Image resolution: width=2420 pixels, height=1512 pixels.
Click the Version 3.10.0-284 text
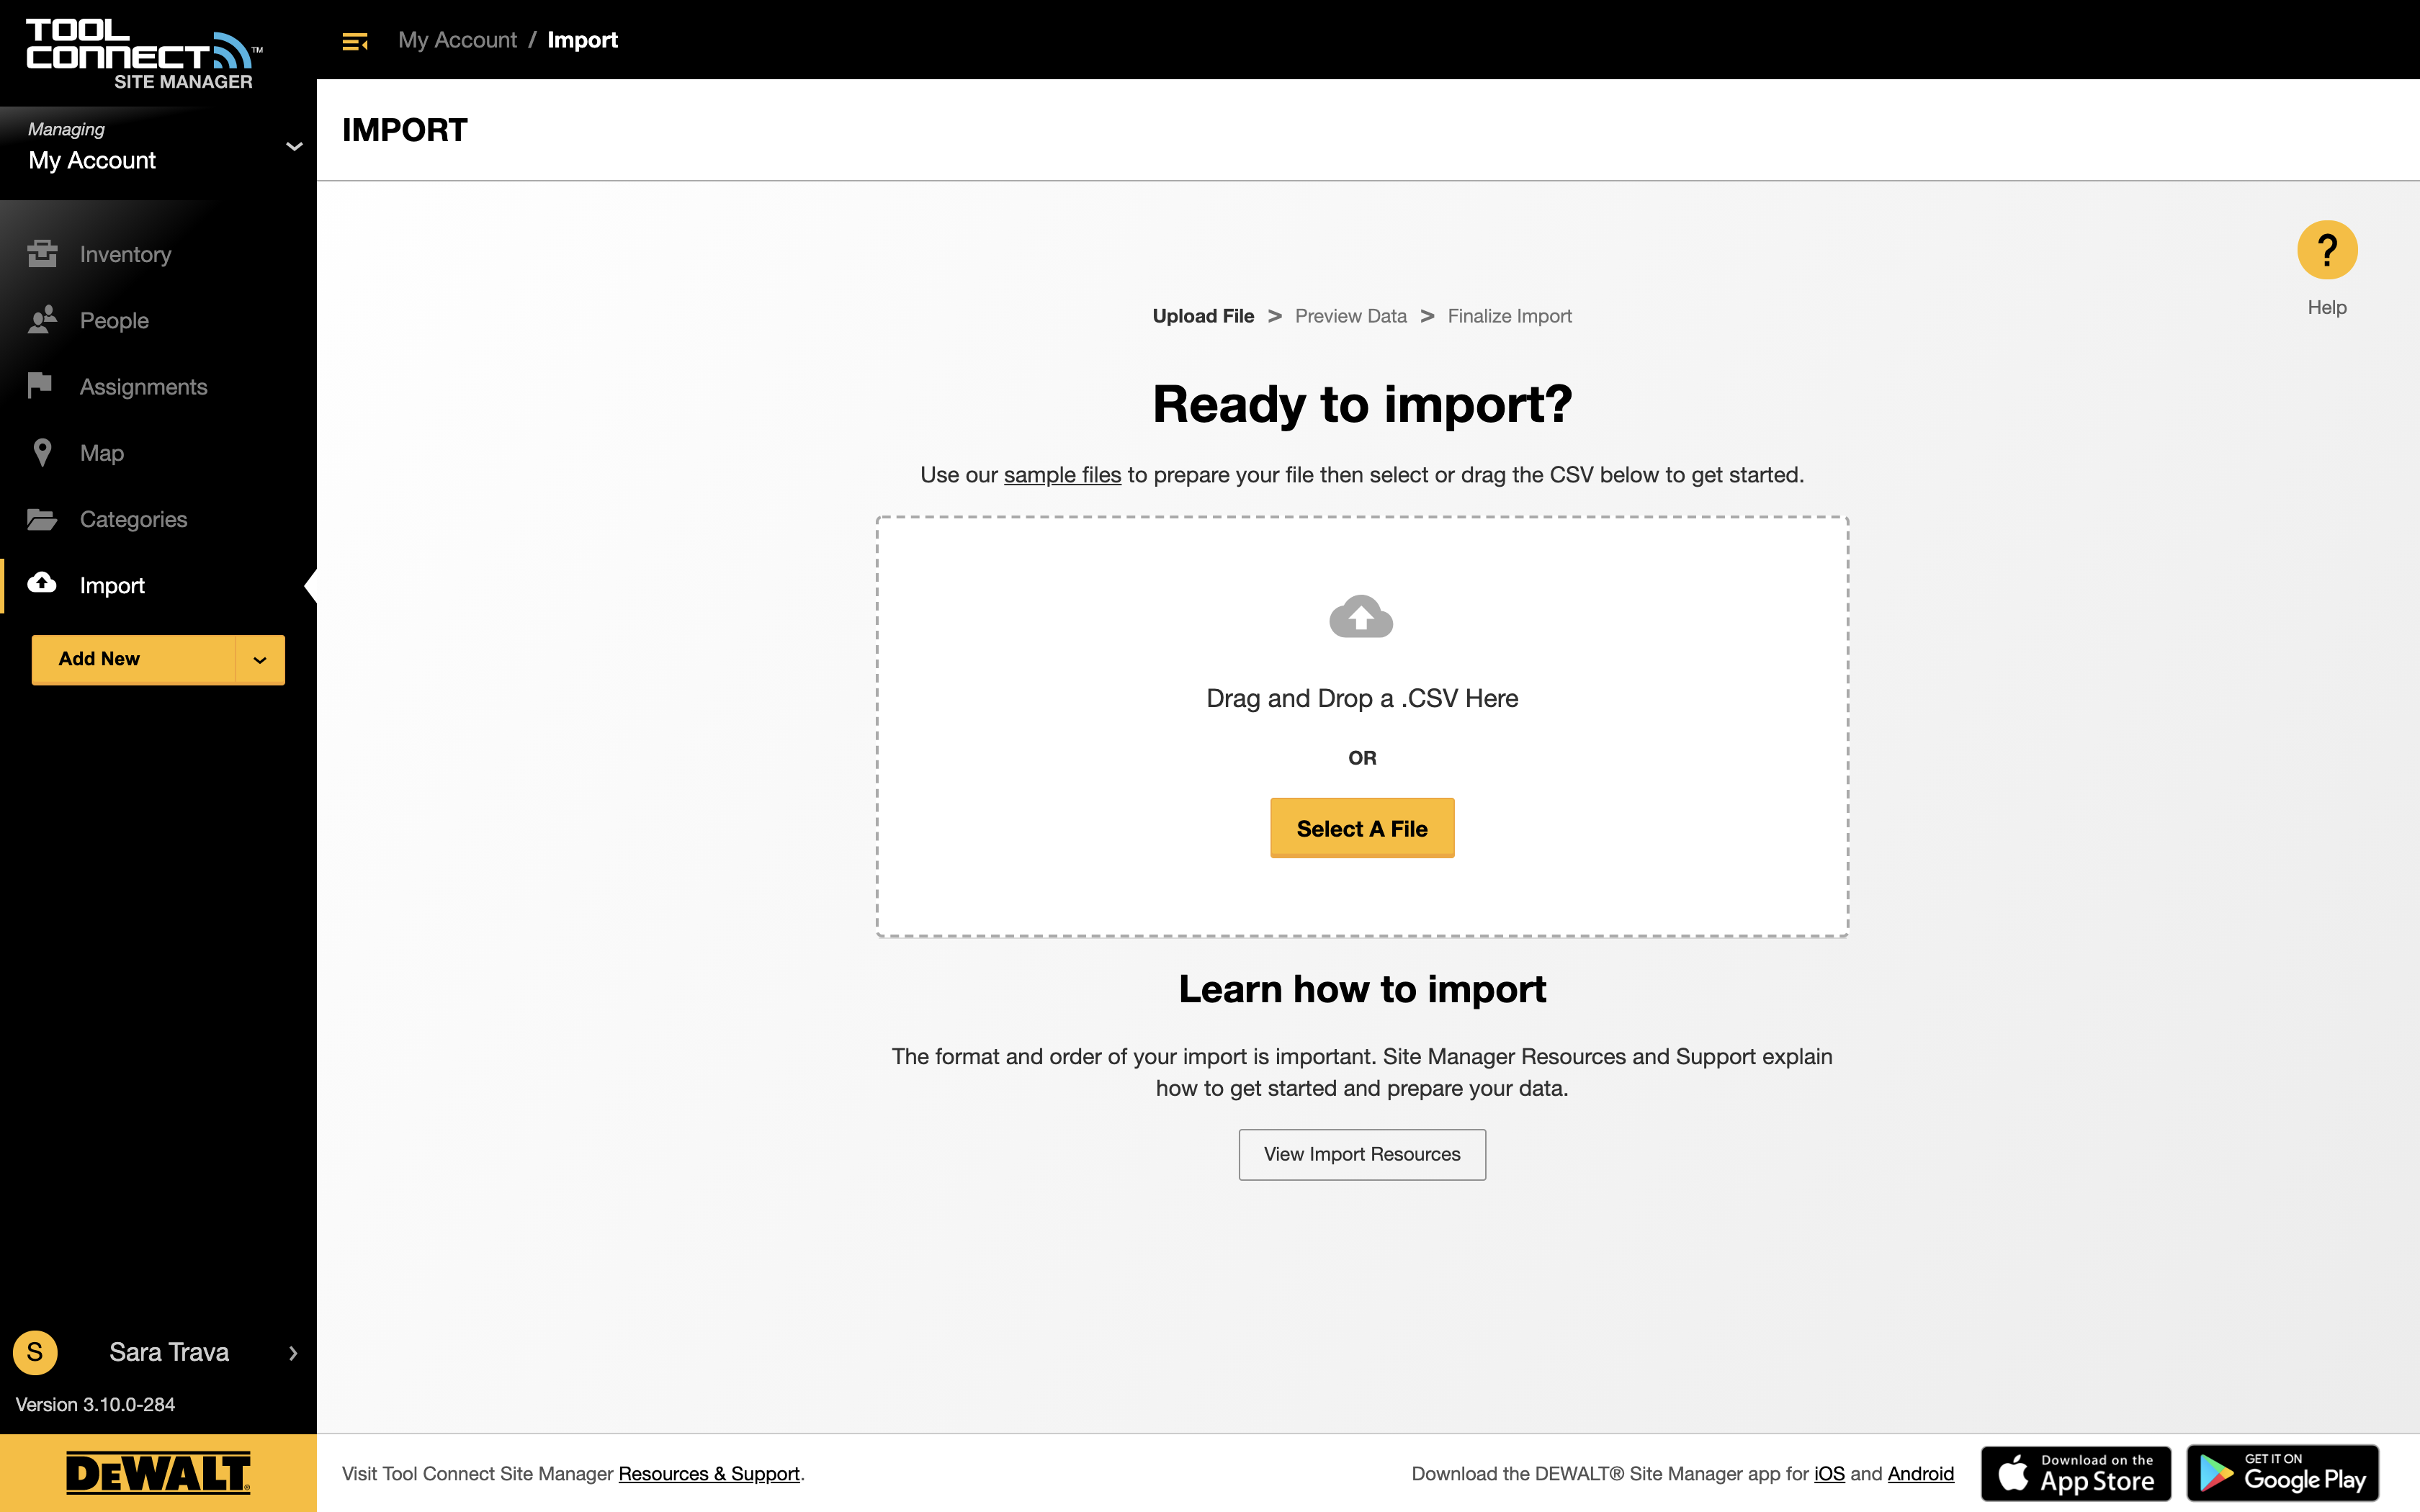(95, 1405)
